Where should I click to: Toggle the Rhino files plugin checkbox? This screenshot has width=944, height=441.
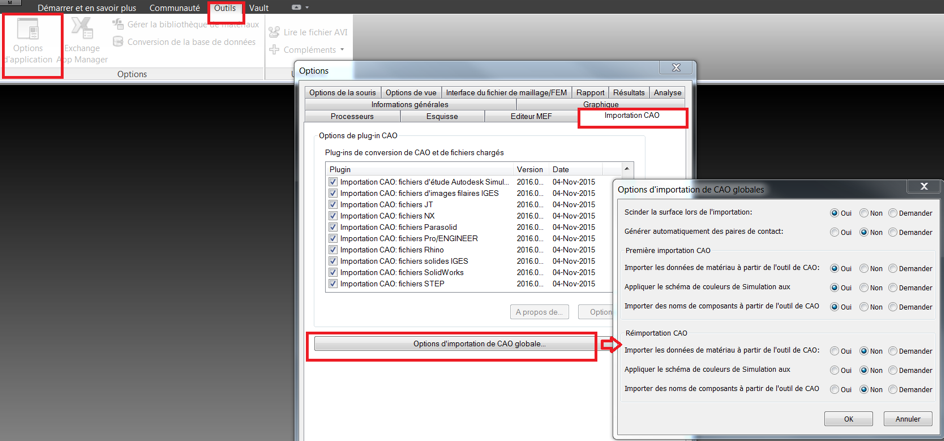coord(333,250)
